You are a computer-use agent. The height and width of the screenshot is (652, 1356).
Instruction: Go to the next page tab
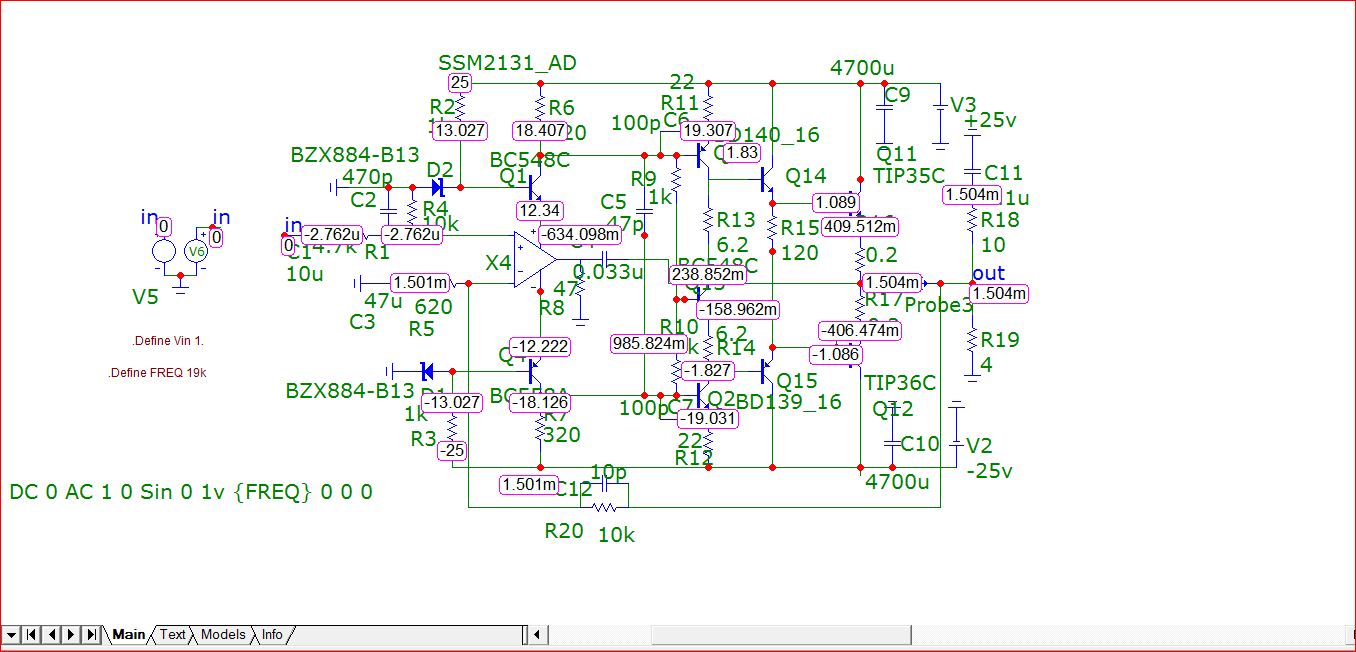[70, 634]
